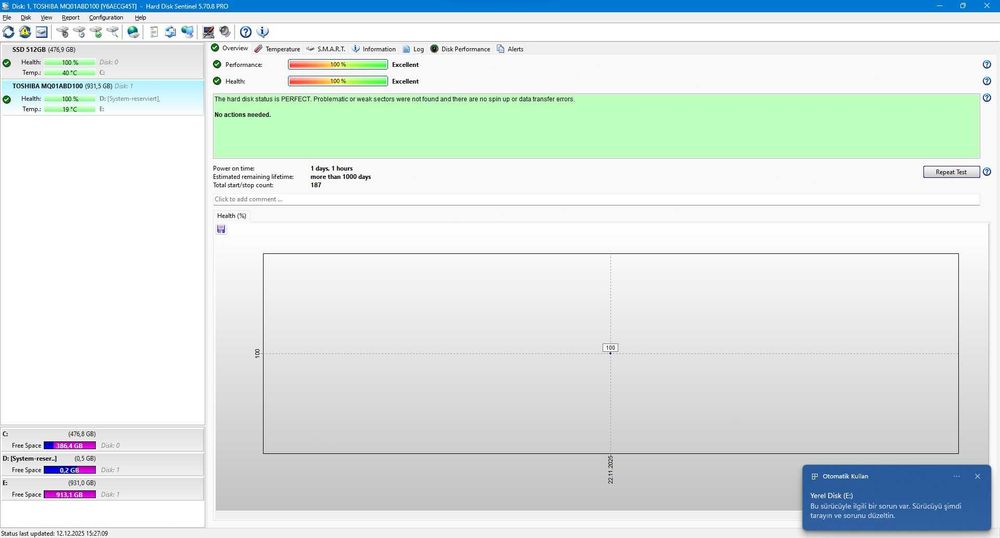Screen dimensions: 1000x538
Task: Click the start/stop count value 187
Action: (316, 185)
